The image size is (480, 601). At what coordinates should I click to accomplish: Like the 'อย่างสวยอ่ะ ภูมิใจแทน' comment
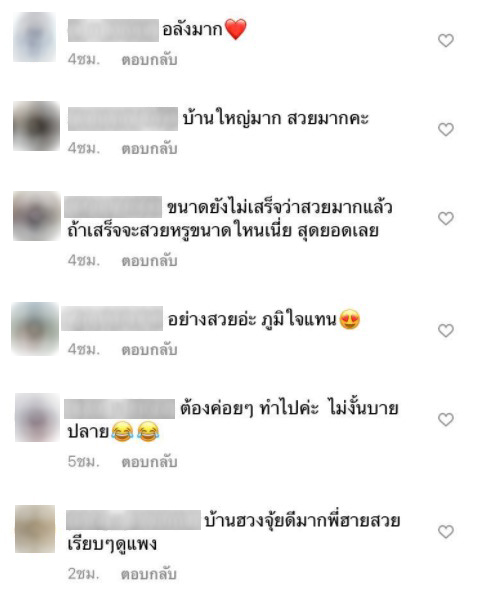coord(446,330)
